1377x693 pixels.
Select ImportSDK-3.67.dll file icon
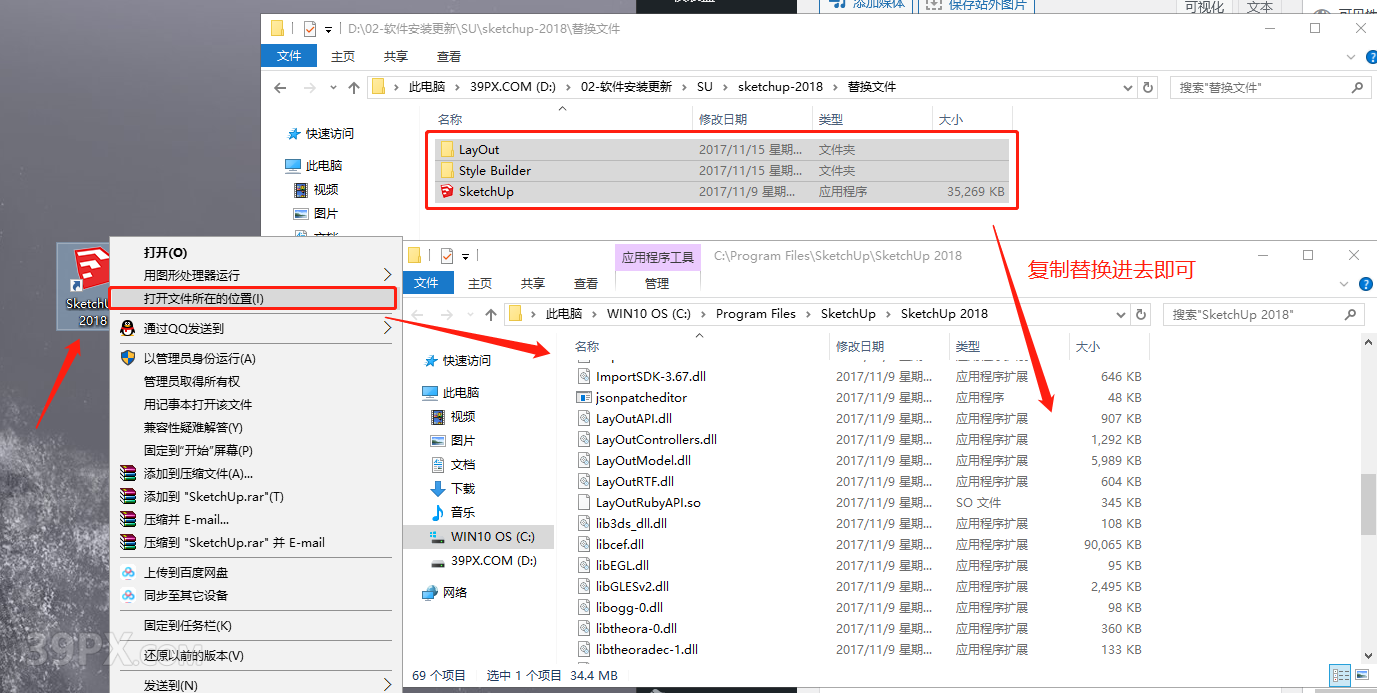coord(586,377)
